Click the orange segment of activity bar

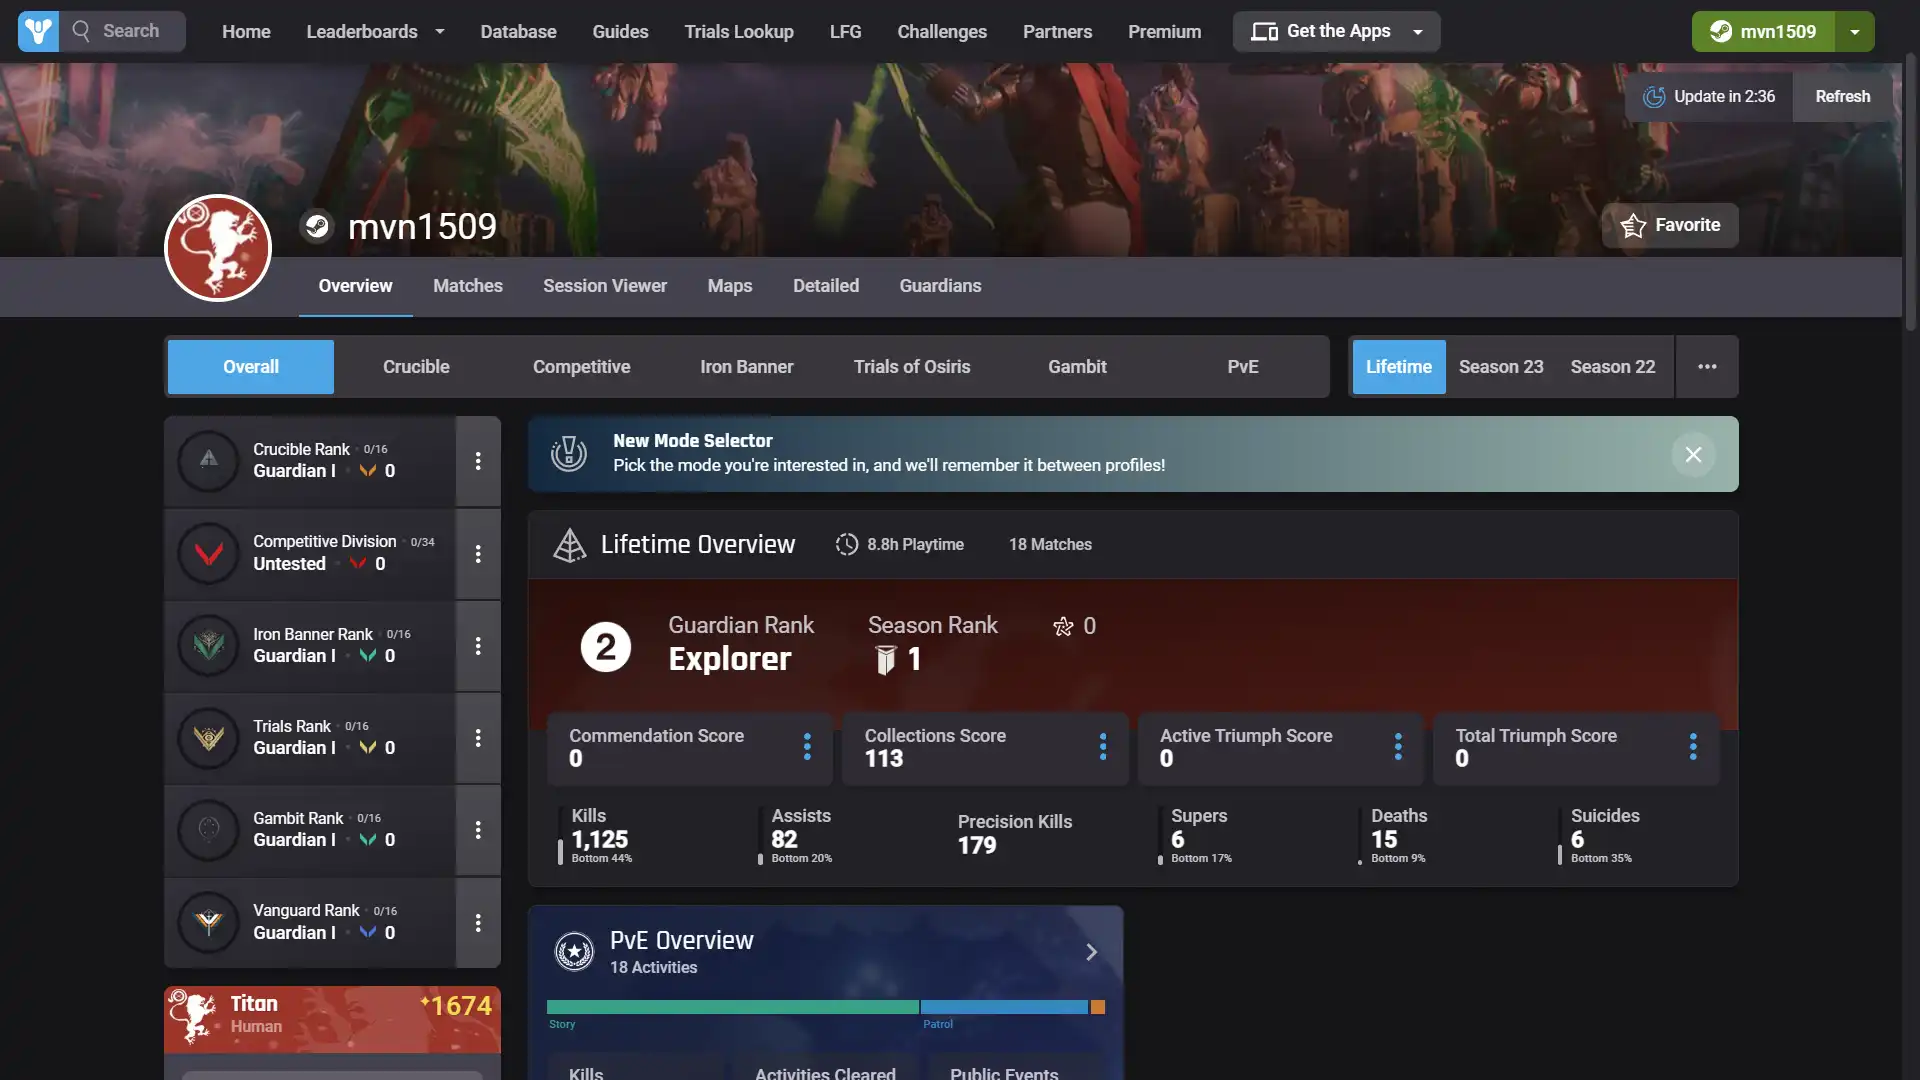(1098, 1007)
